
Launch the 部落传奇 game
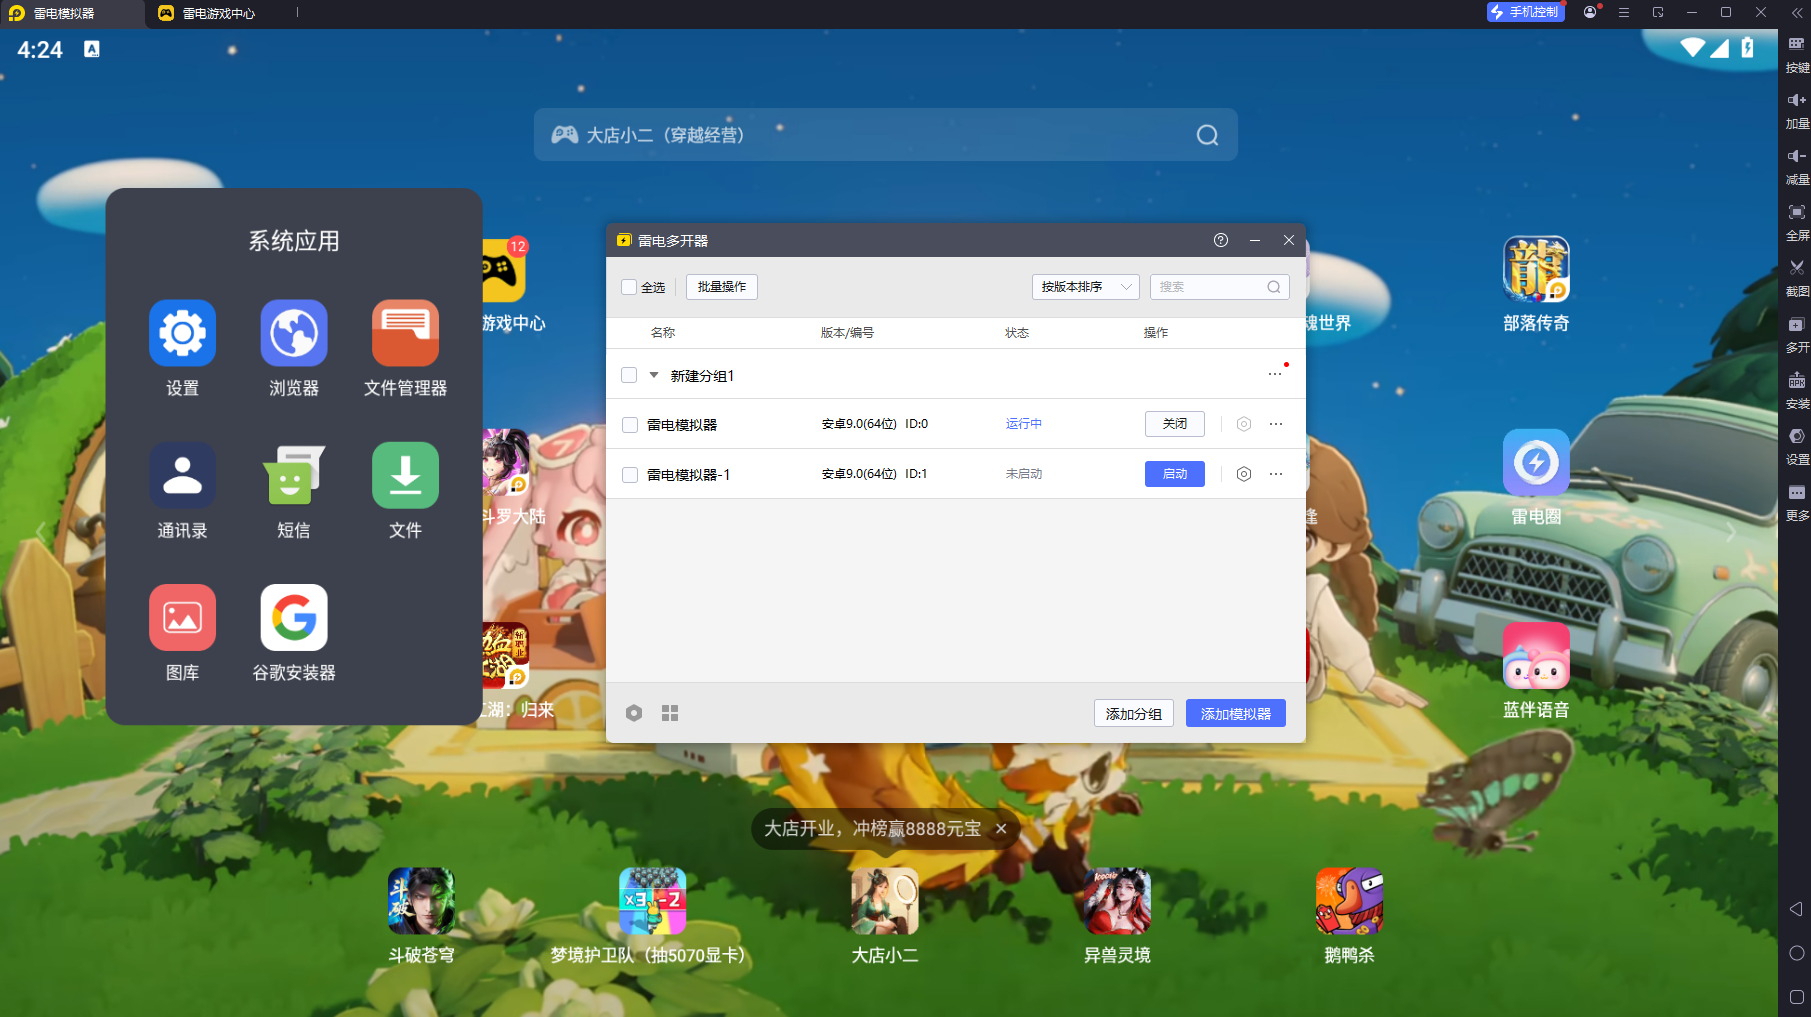pos(1536,269)
